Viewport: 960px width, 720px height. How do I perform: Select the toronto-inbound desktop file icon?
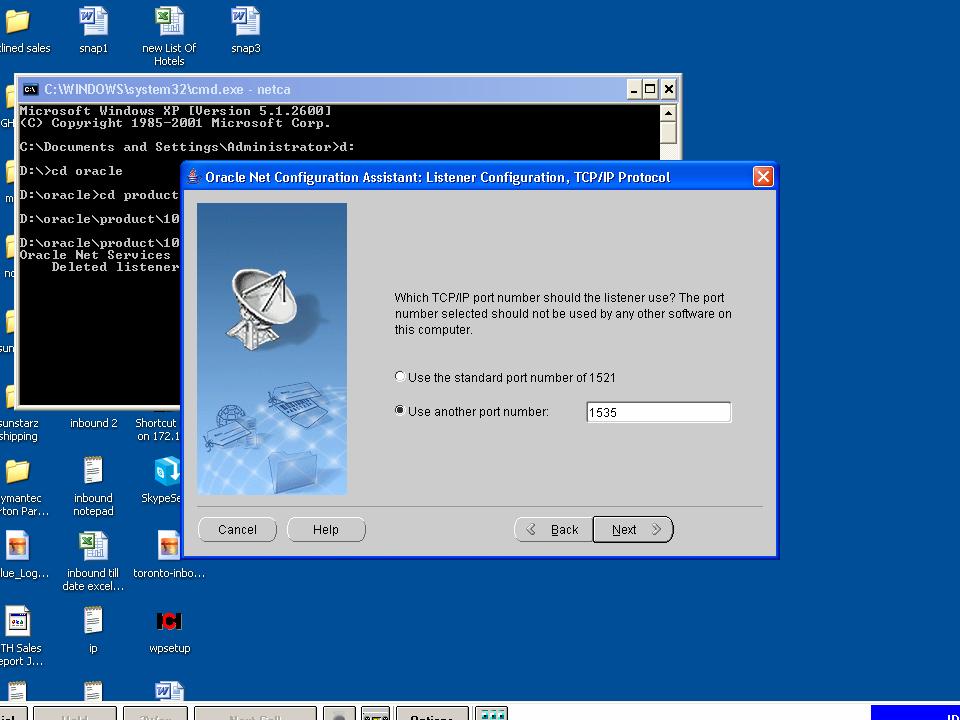[x=169, y=546]
